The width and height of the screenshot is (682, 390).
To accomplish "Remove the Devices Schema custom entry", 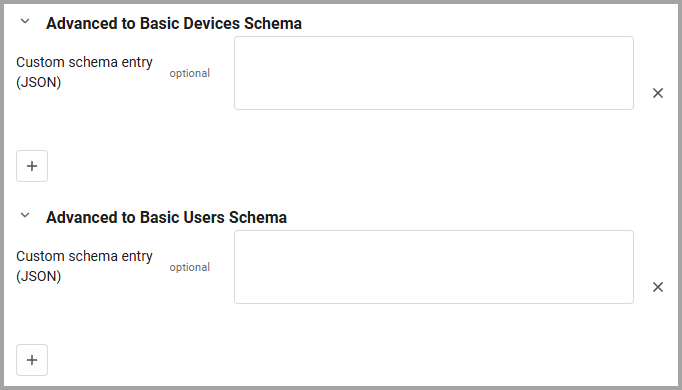I will pos(658,93).
